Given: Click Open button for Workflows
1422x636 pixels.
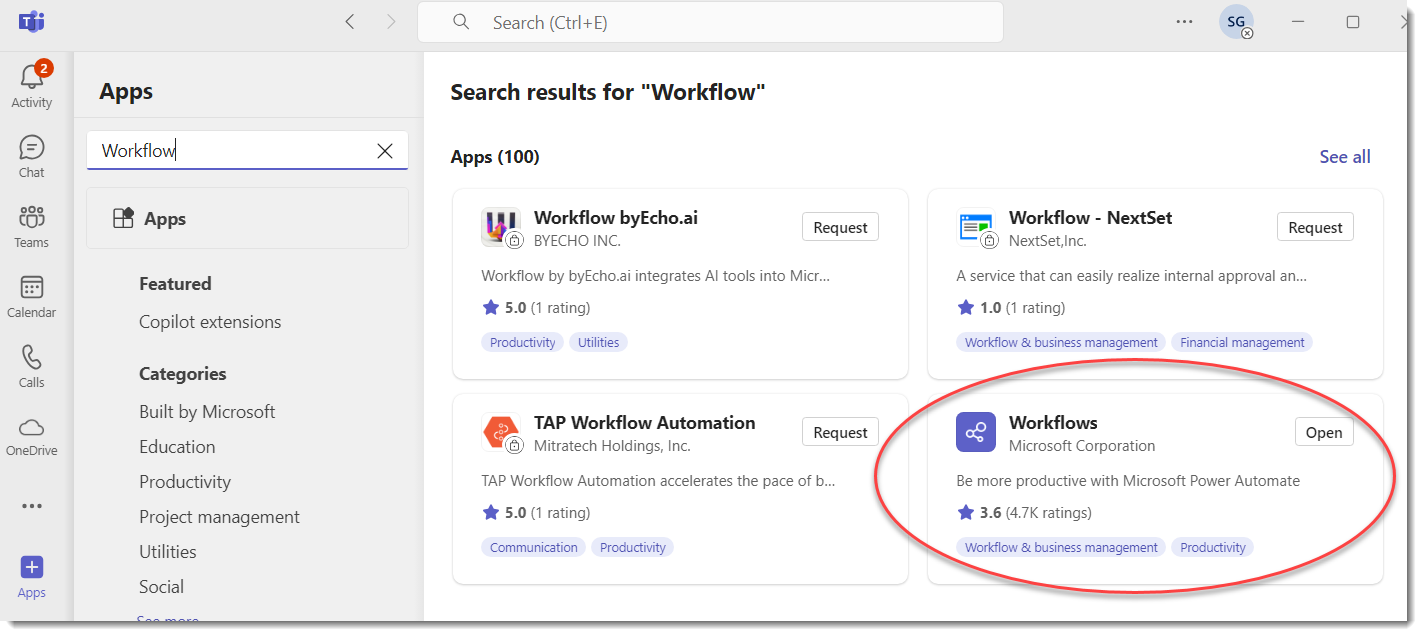Looking at the screenshot, I should click(x=1324, y=432).
